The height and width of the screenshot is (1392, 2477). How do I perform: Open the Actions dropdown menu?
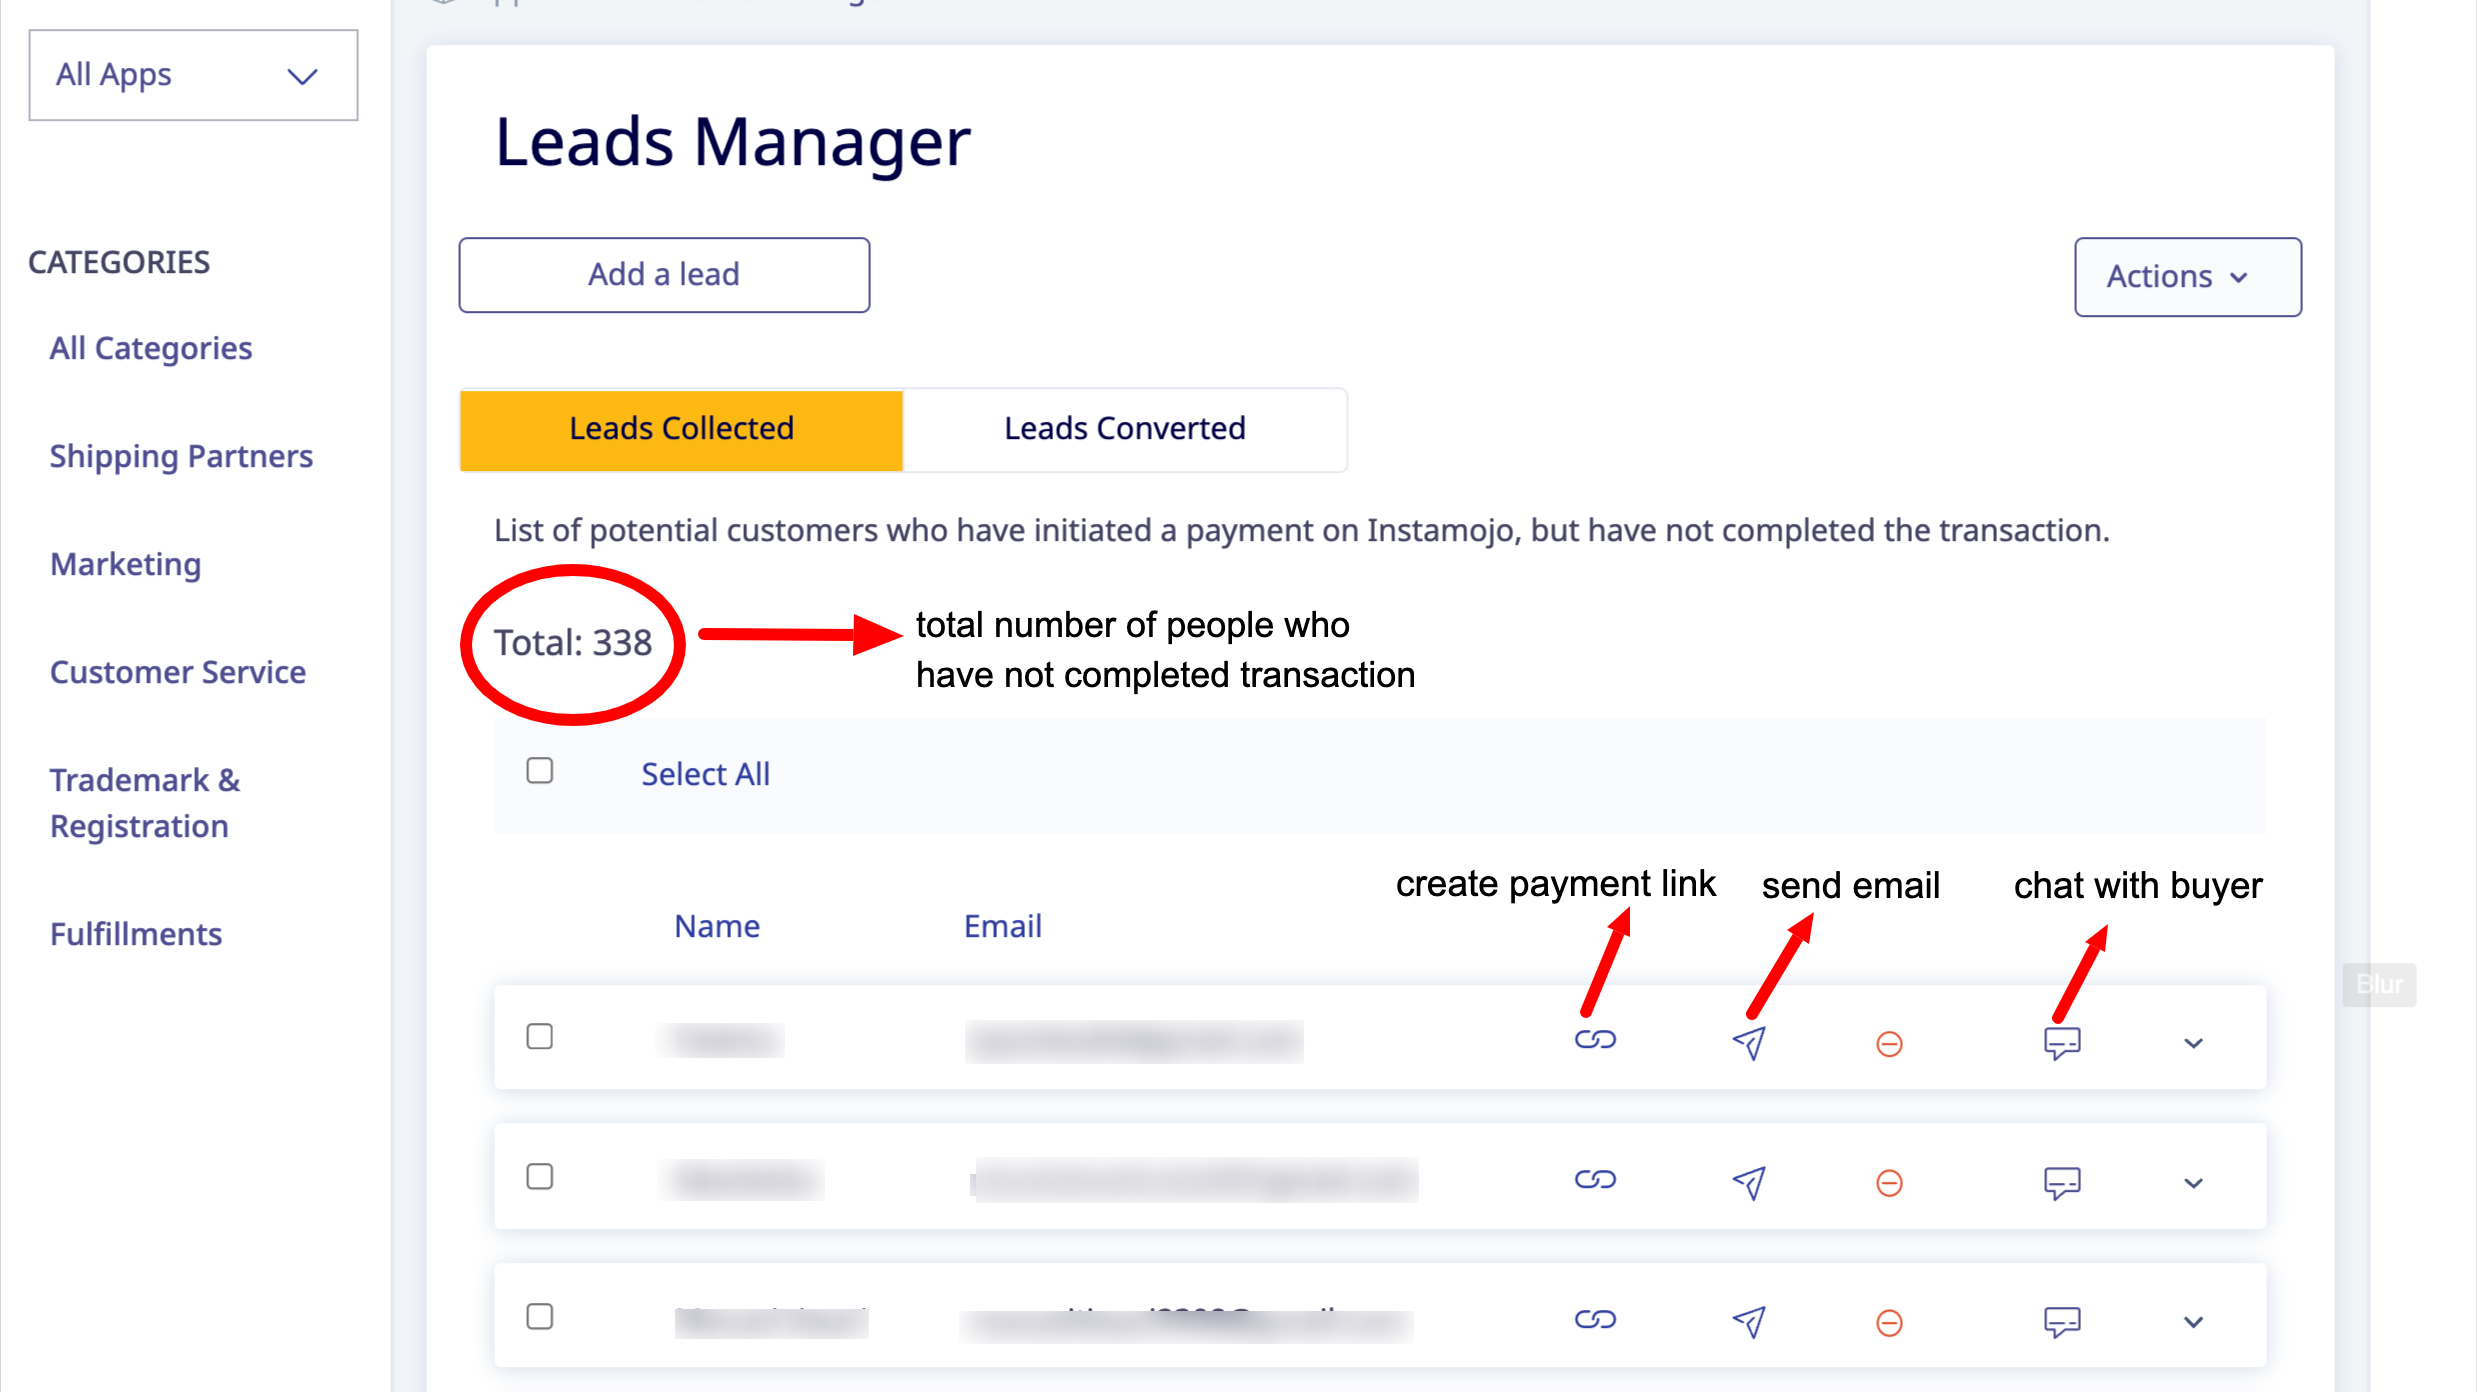(2187, 277)
